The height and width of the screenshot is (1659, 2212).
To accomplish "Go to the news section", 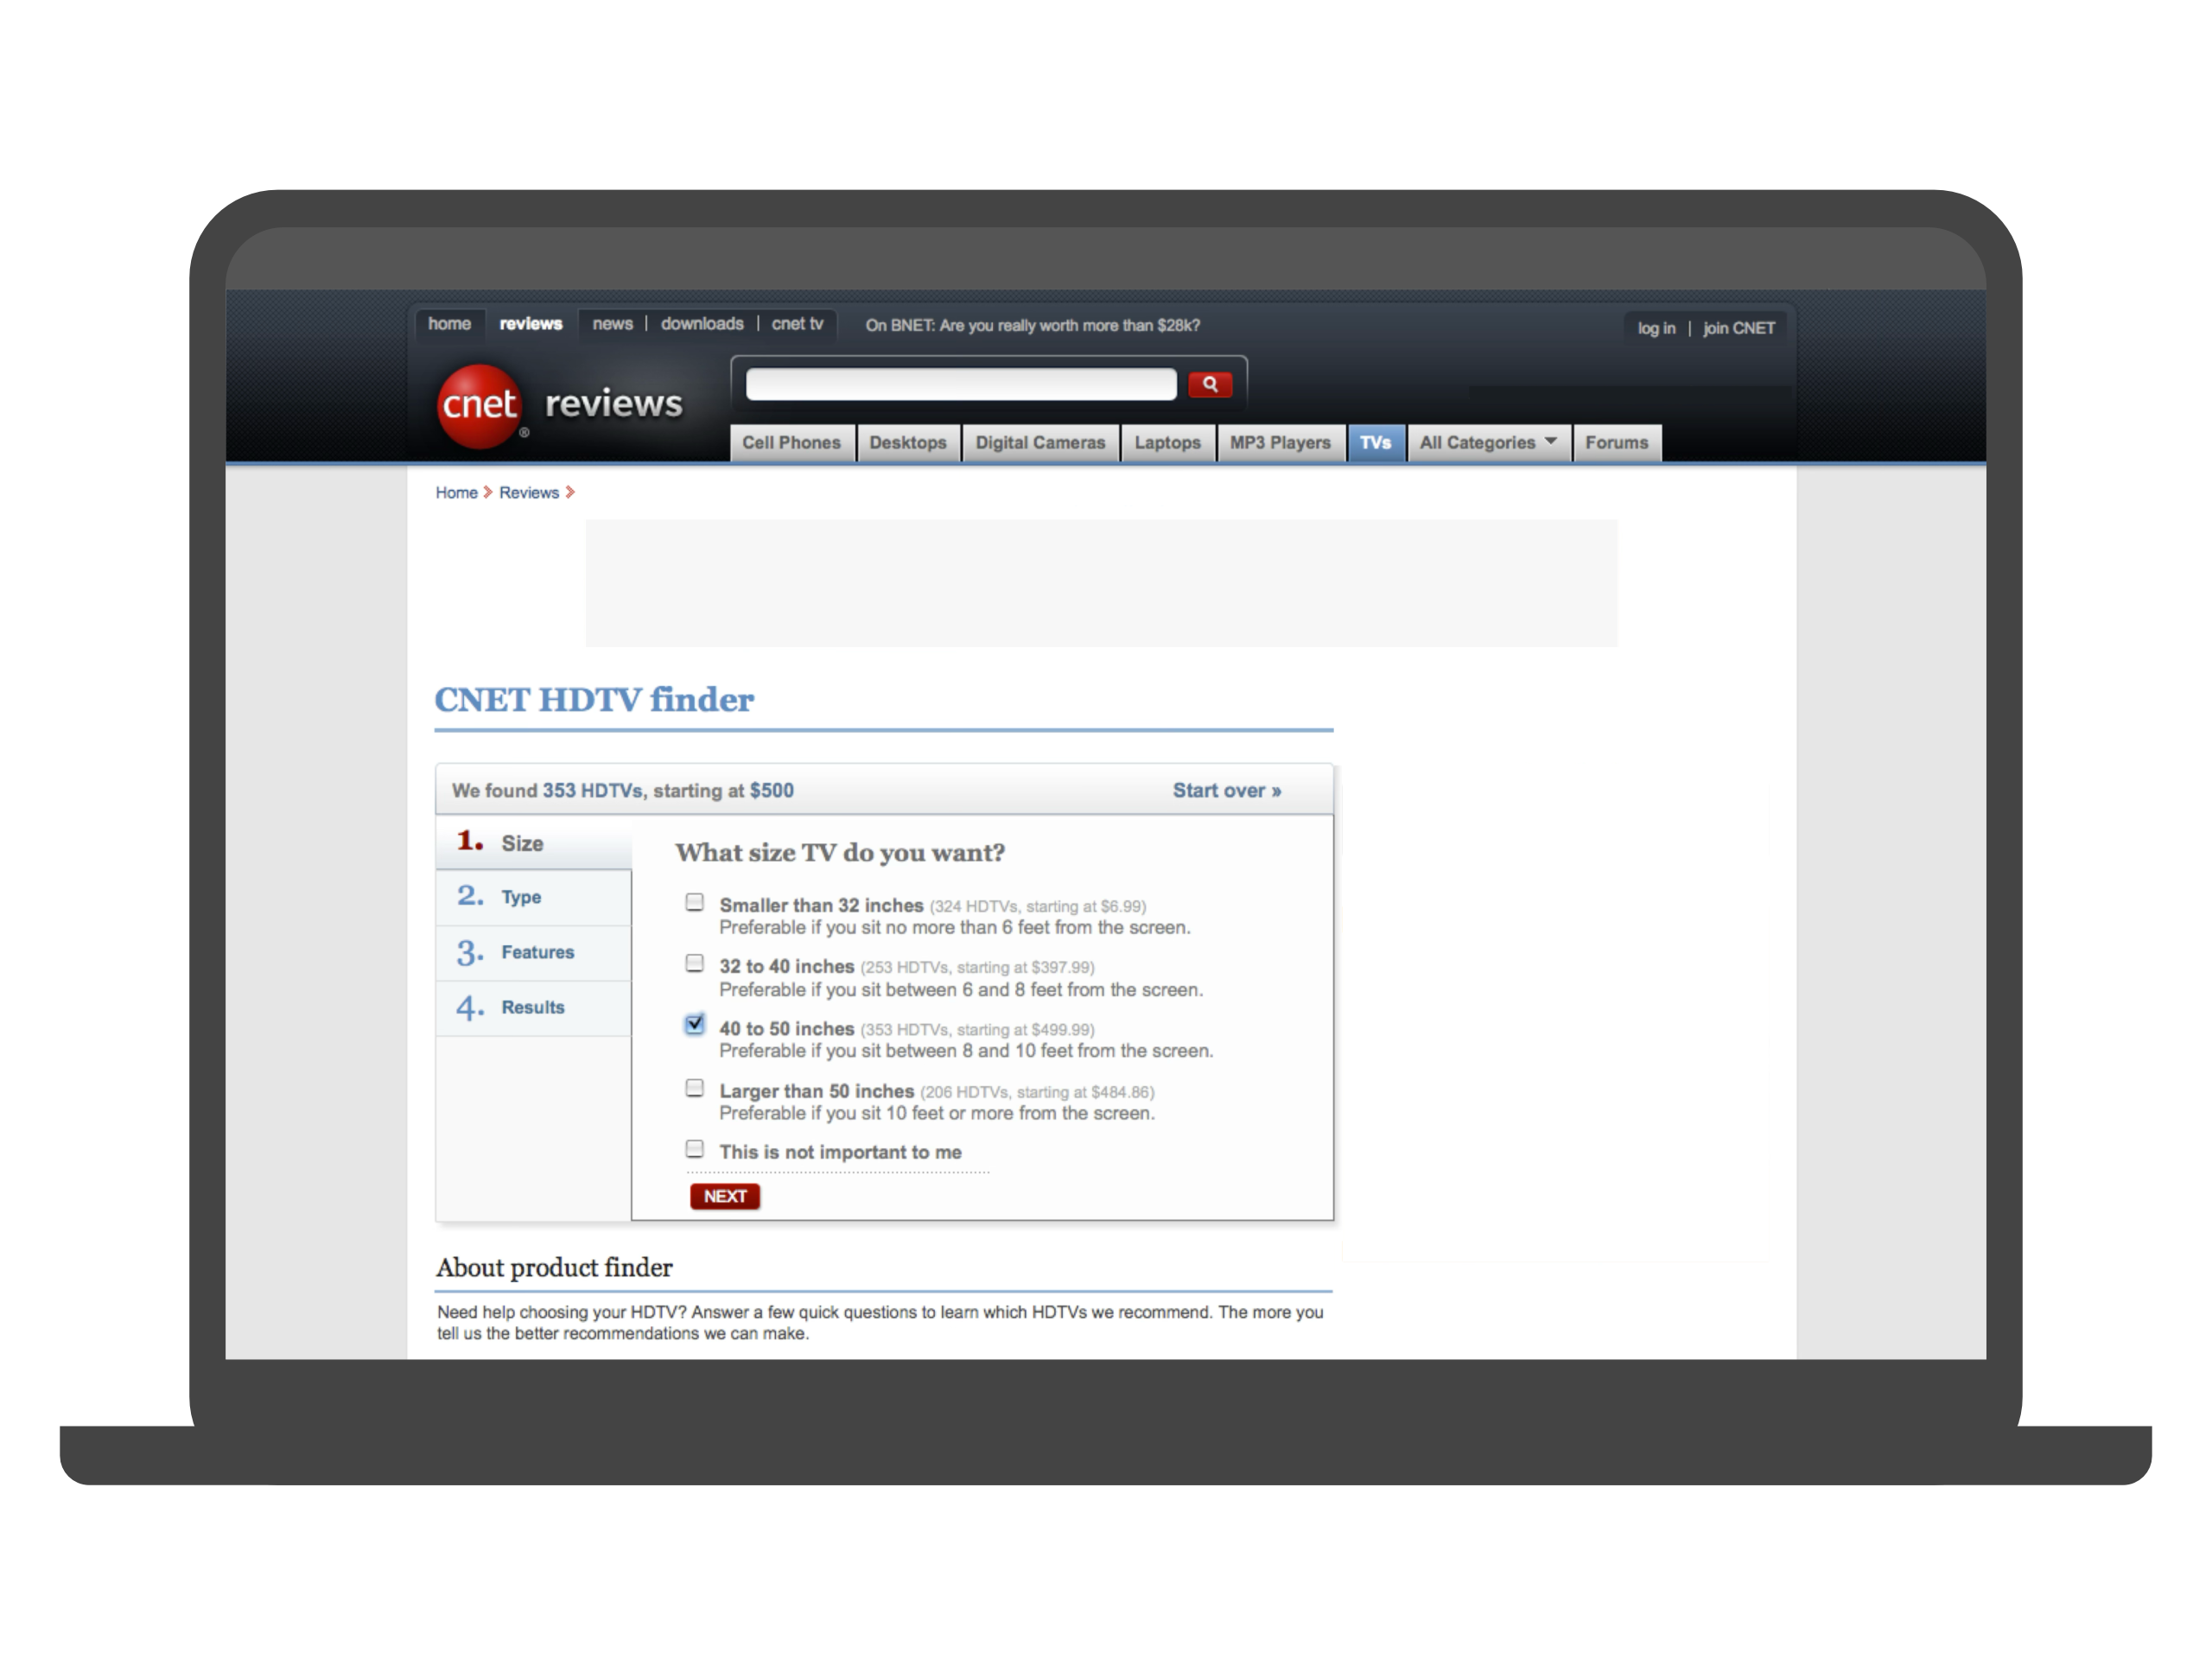I will [x=612, y=324].
